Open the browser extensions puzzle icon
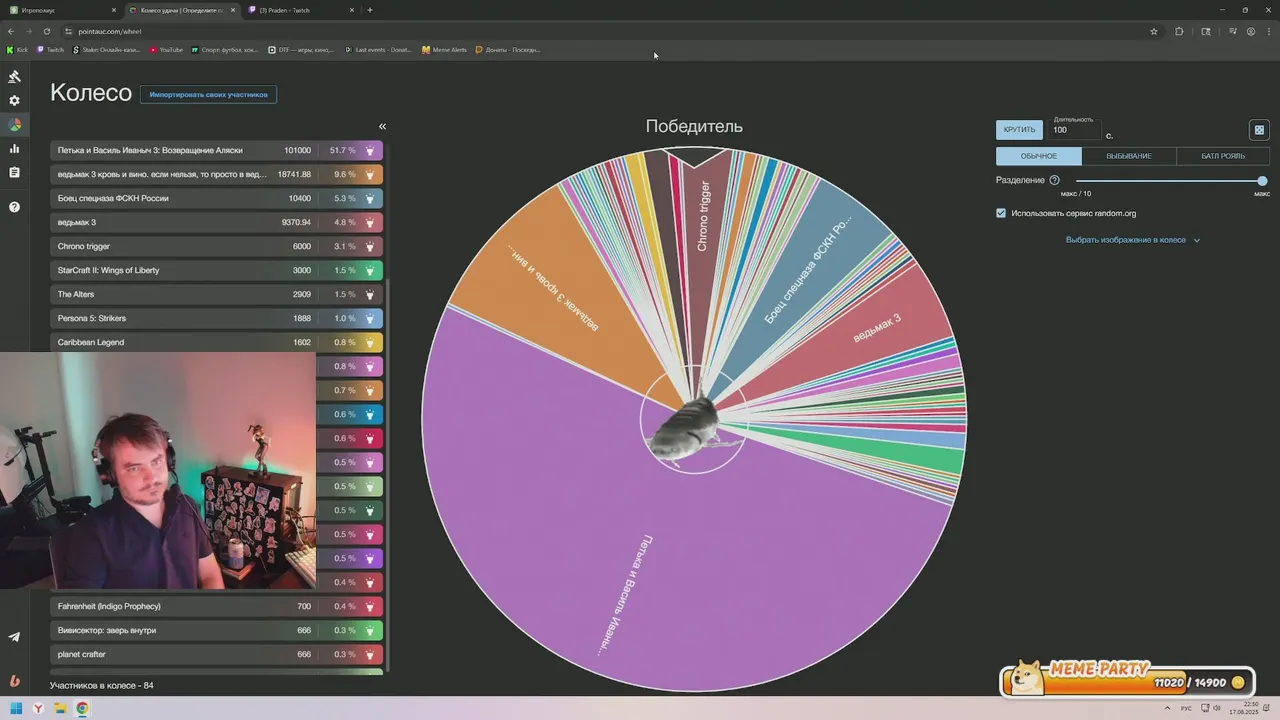The height and width of the screenshot is (720, 1280). pyautogui.click(x=1179, y=31)
